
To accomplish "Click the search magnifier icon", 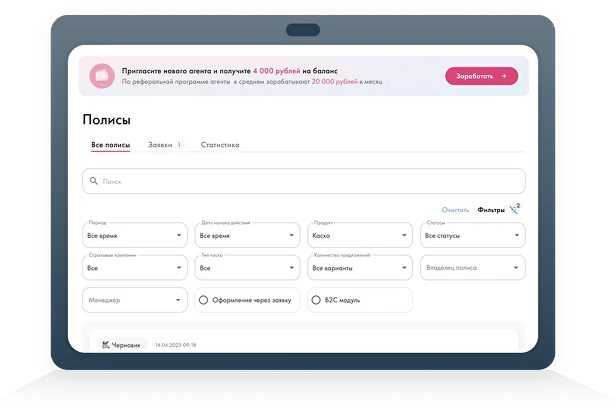I will pos(94,181).
